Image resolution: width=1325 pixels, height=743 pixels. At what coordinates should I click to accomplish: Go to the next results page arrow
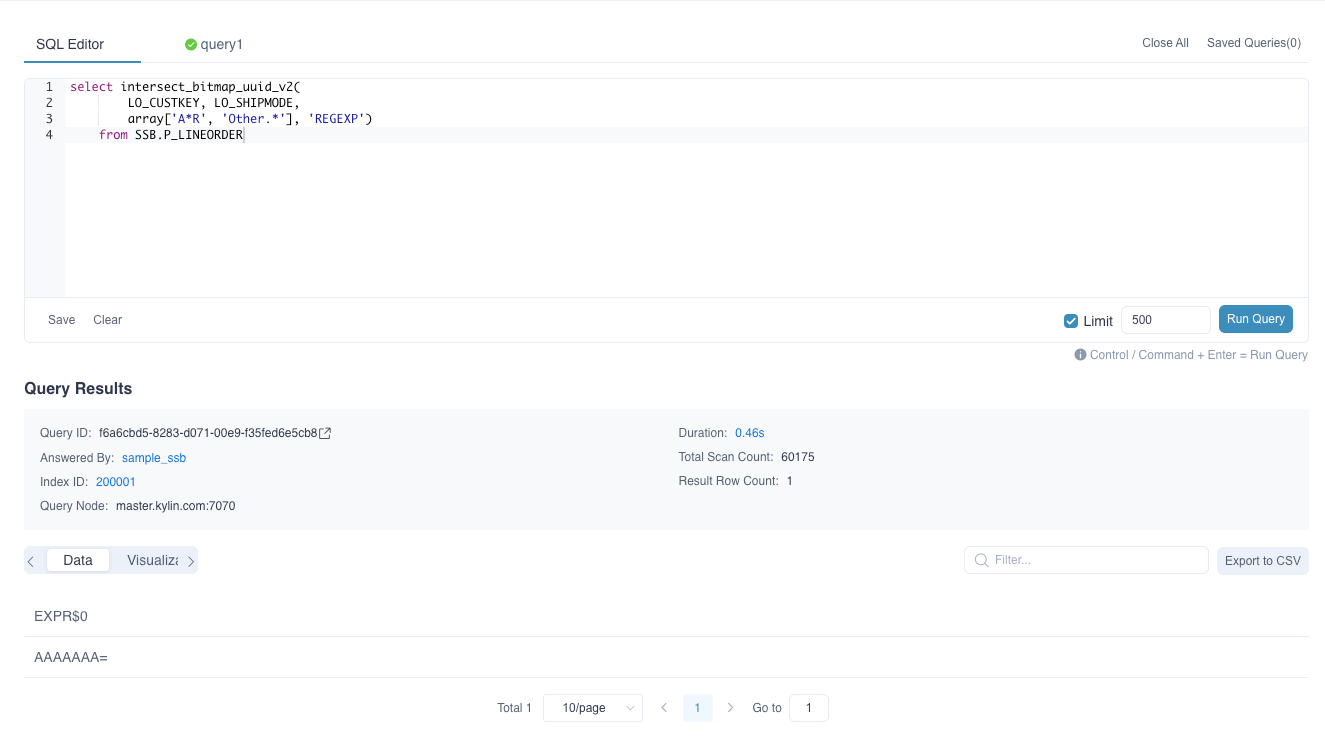[731, 708]
